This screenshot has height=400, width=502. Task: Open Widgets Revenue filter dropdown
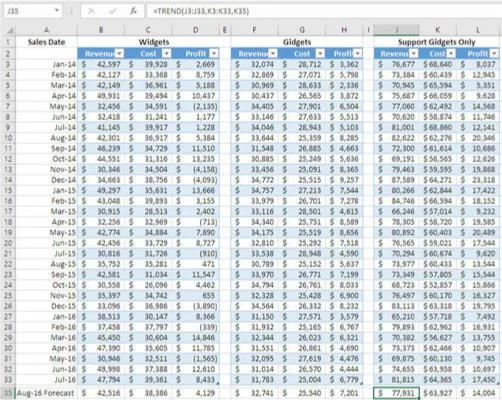(x=119, y=53)
